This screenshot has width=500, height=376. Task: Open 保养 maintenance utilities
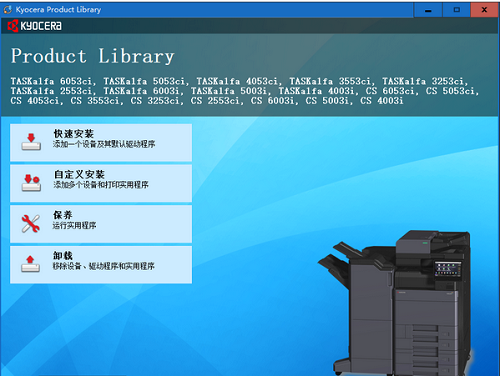coord(101,224)
